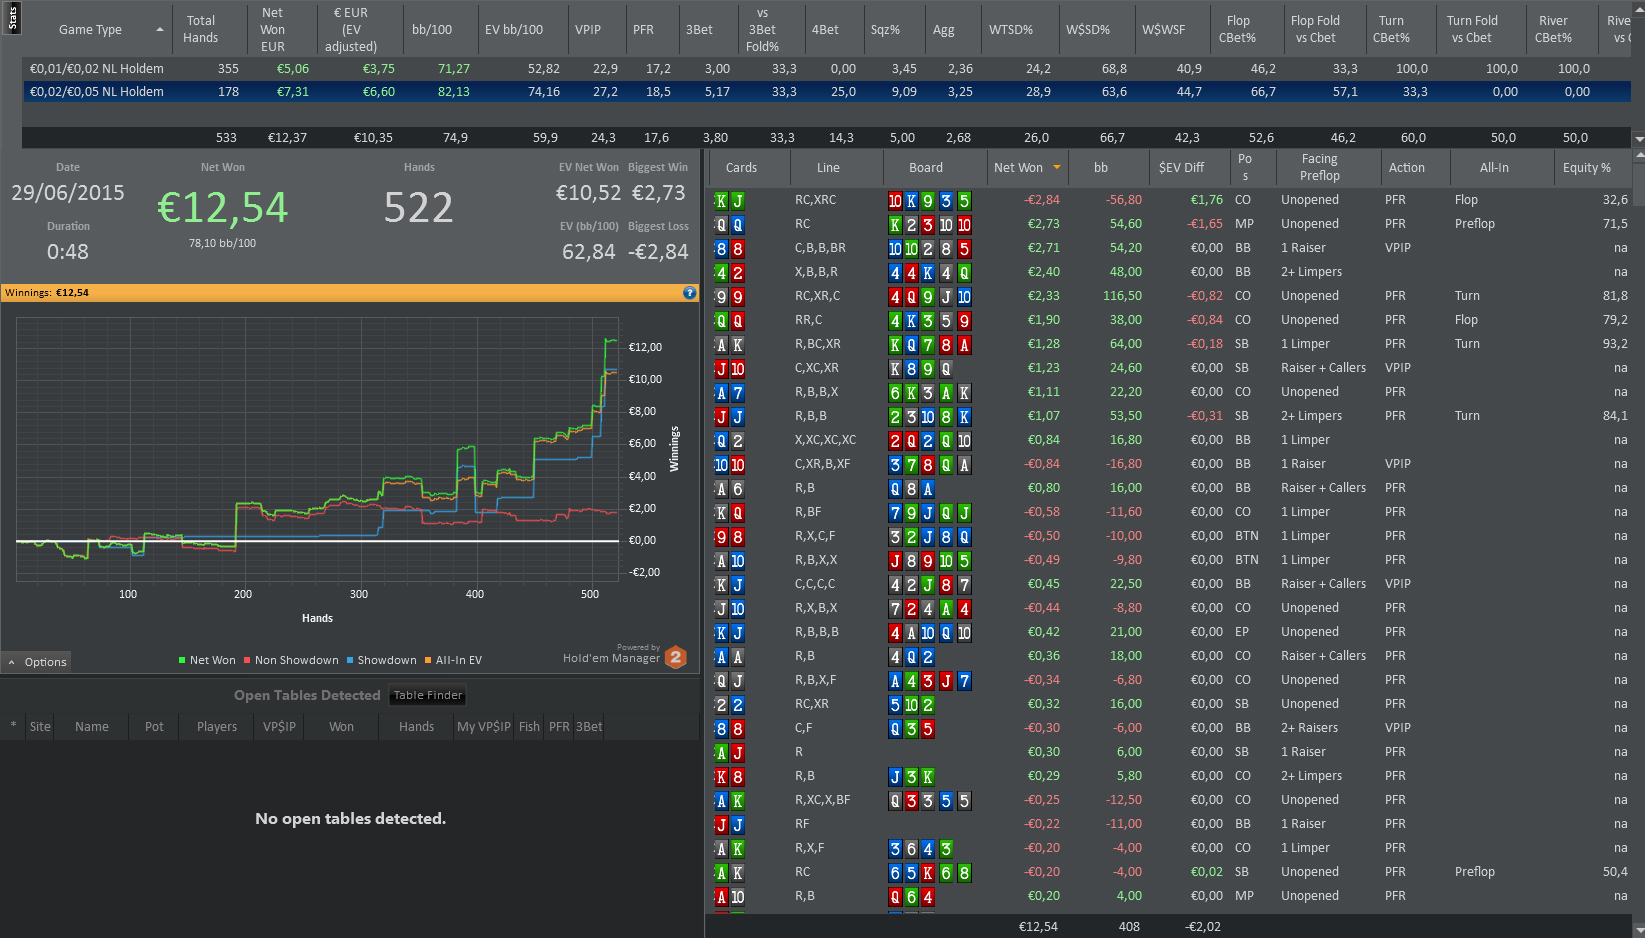
Task: Toggle Net Won line in graph legend
Action: click(207, 660)
